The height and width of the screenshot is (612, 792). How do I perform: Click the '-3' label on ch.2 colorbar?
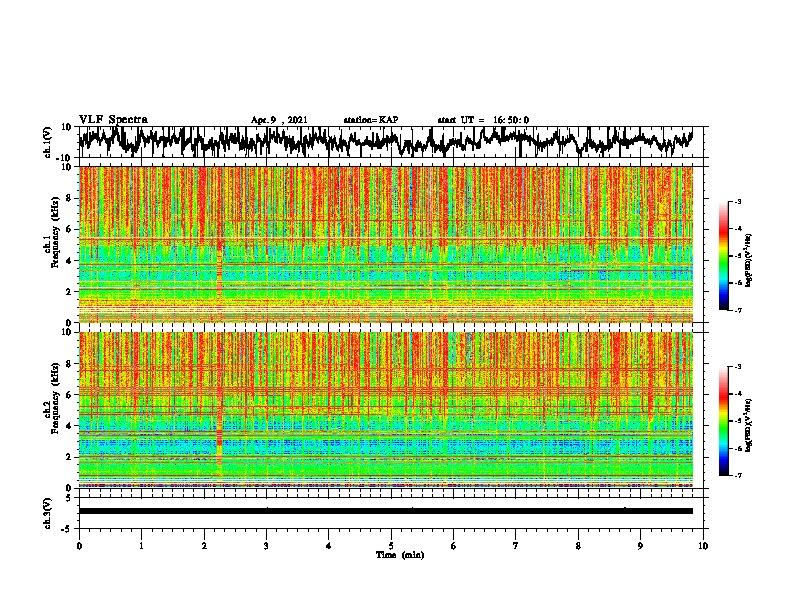pyautogui.click(x=737, y=367)
